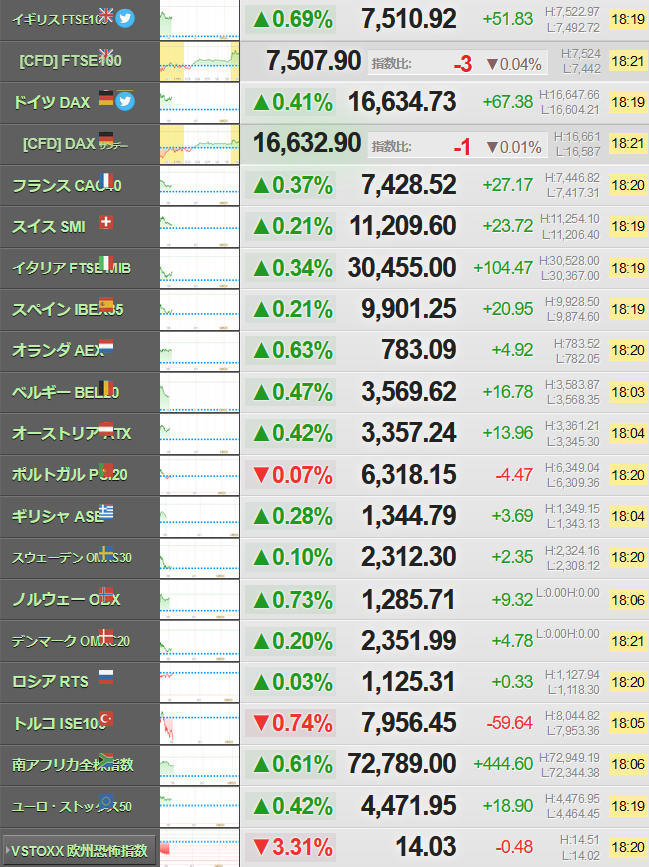Select the ユーロ・ストックス50 index name
Viewport: 649px width, 867px height.
pyautogui.click(x=72, y=807)
